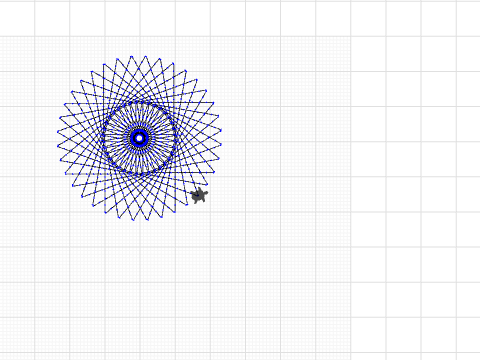The width and height of the screenshot is (480, 360).
Task: Select the white dot at spiral center
Action: point(140,138)
